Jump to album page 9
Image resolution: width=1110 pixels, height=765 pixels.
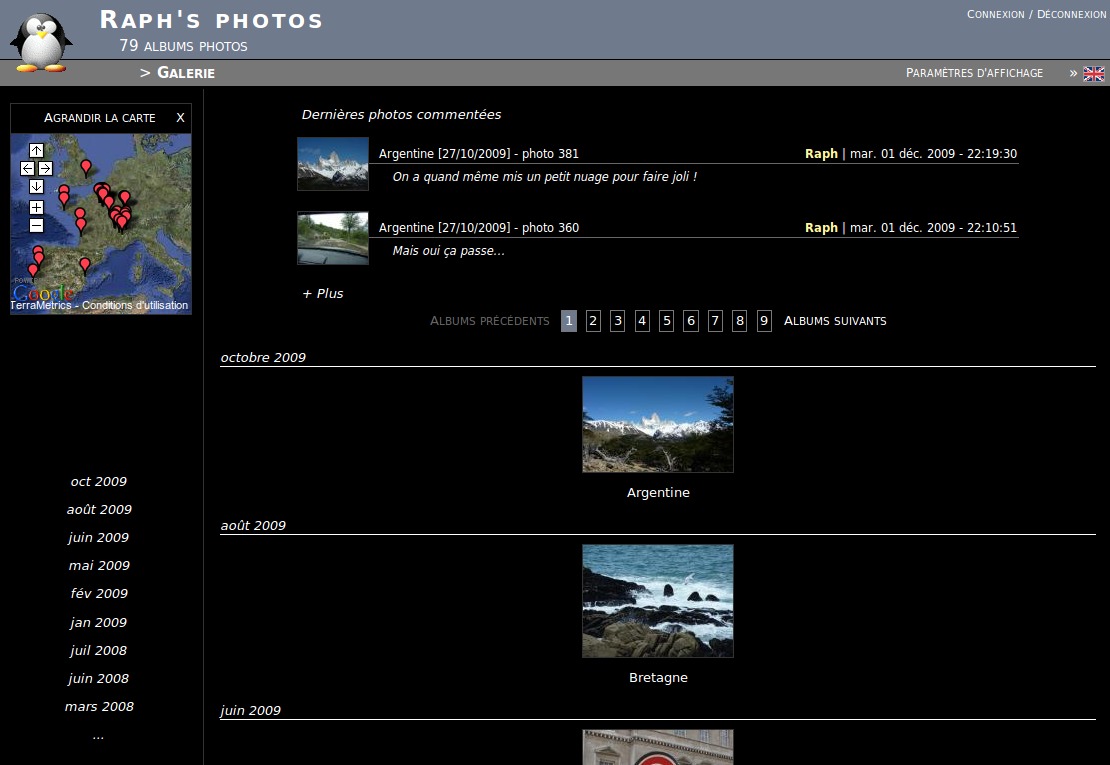[764, 321]
